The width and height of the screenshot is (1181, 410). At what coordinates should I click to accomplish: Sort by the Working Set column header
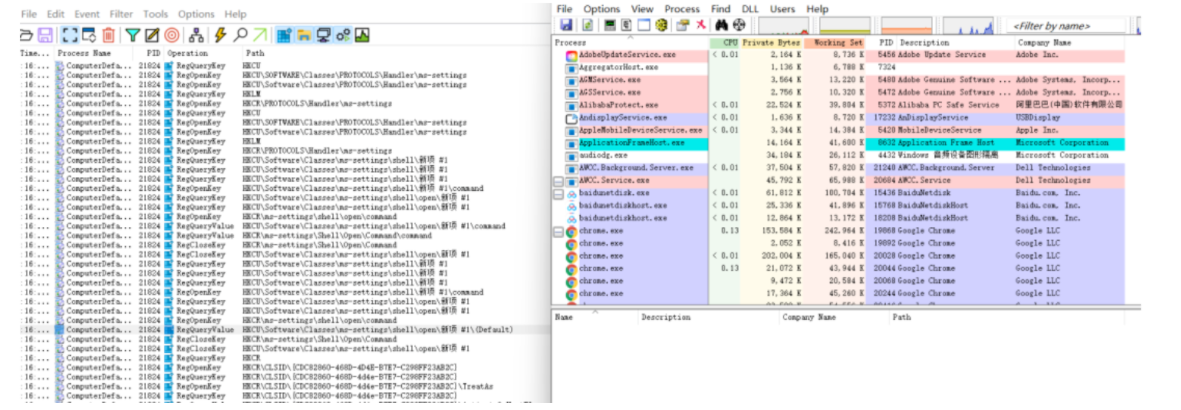click(834, 43)
